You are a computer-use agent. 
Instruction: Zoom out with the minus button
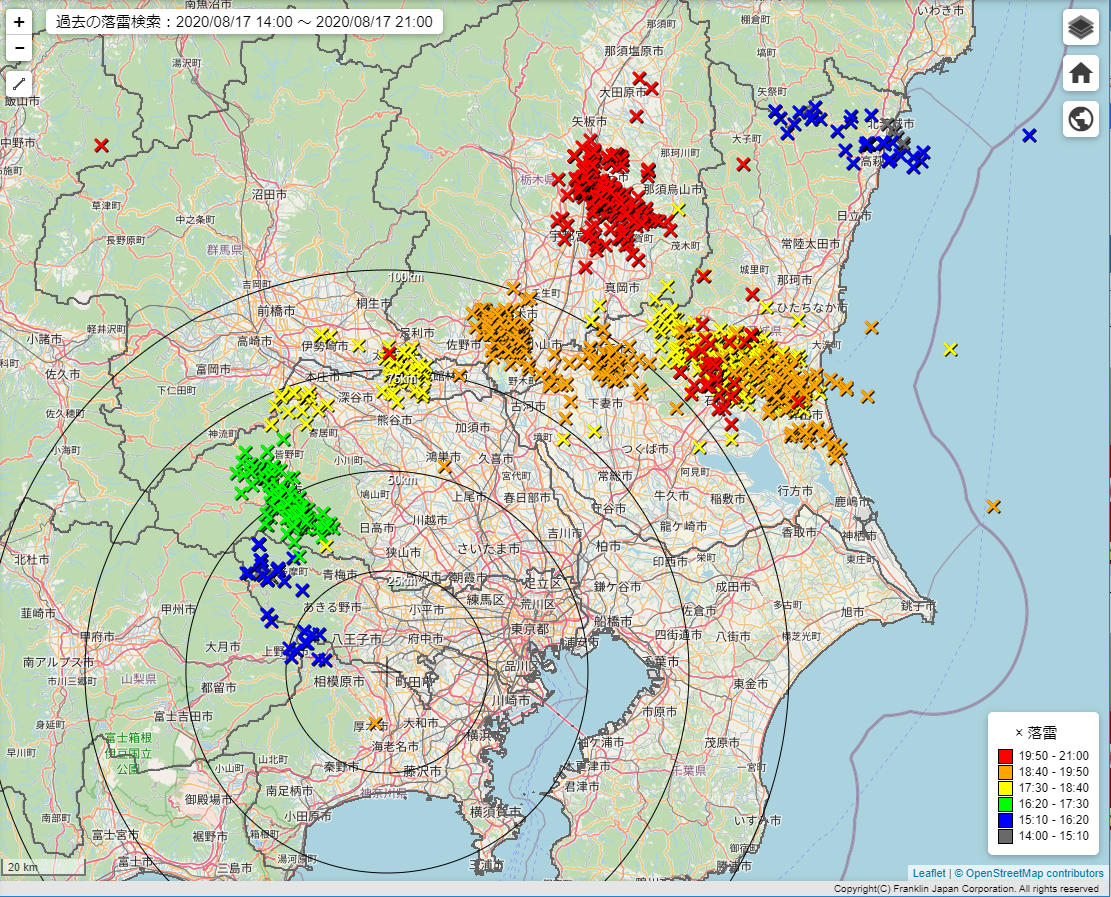pos(20,48)
